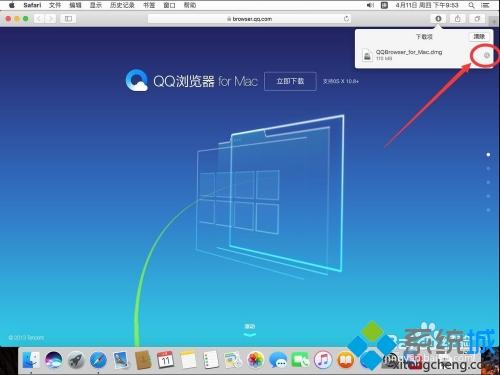
Task: Select the fourth page indicator dot
Action: coord(488,196)
